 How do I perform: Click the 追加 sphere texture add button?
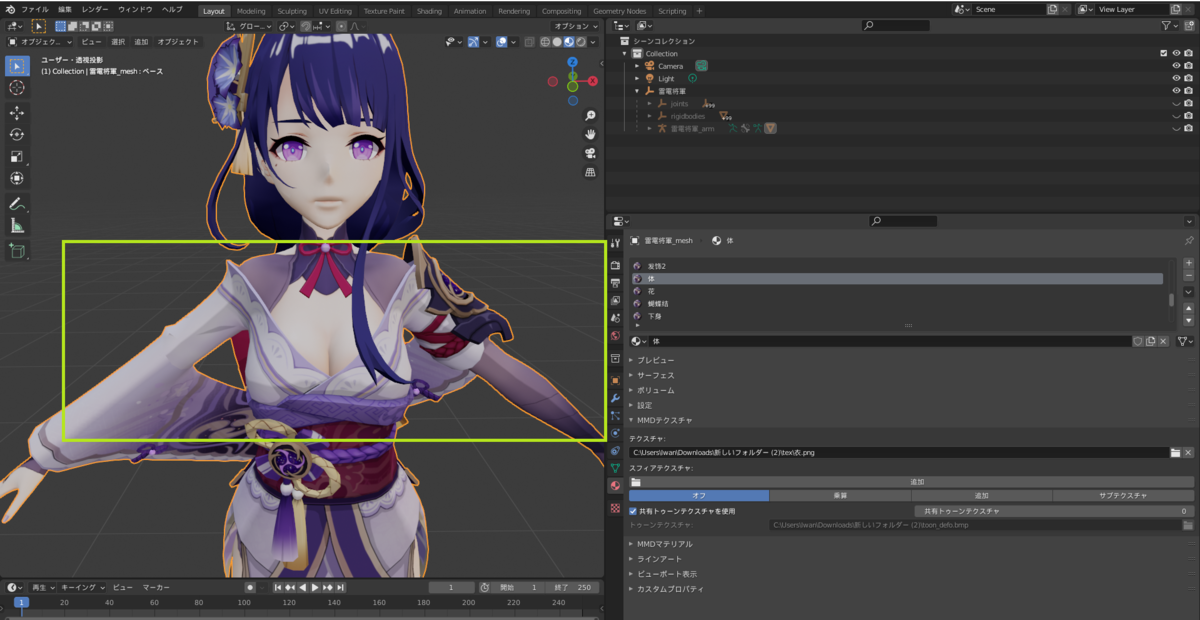[x=911, y=482]
